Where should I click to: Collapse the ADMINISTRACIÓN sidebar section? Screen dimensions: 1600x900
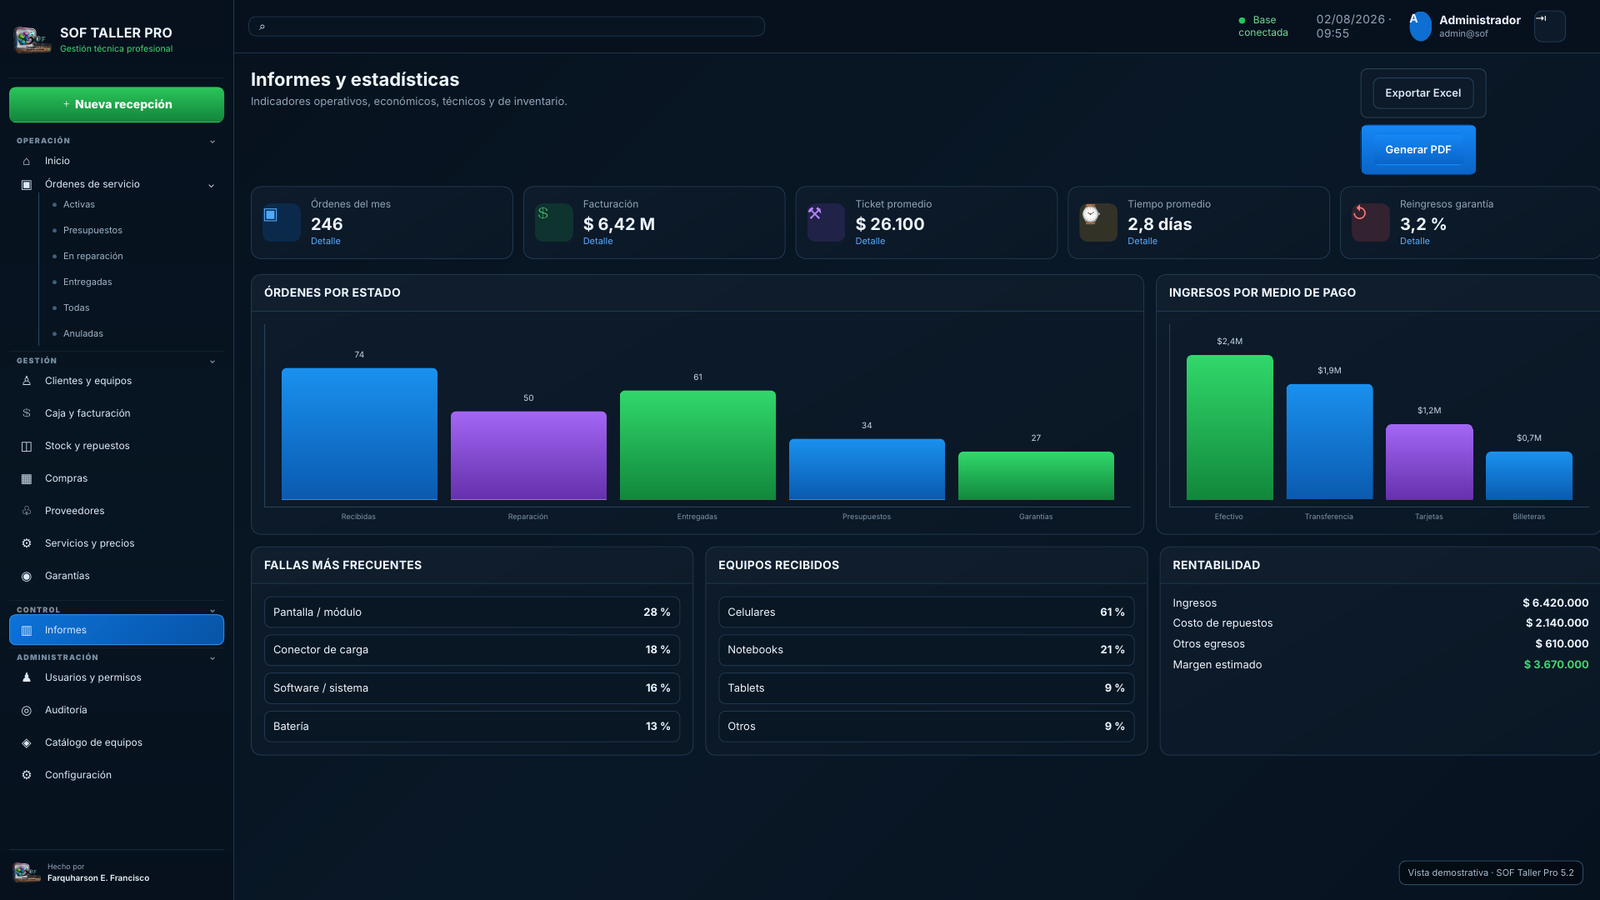[212, 658]
